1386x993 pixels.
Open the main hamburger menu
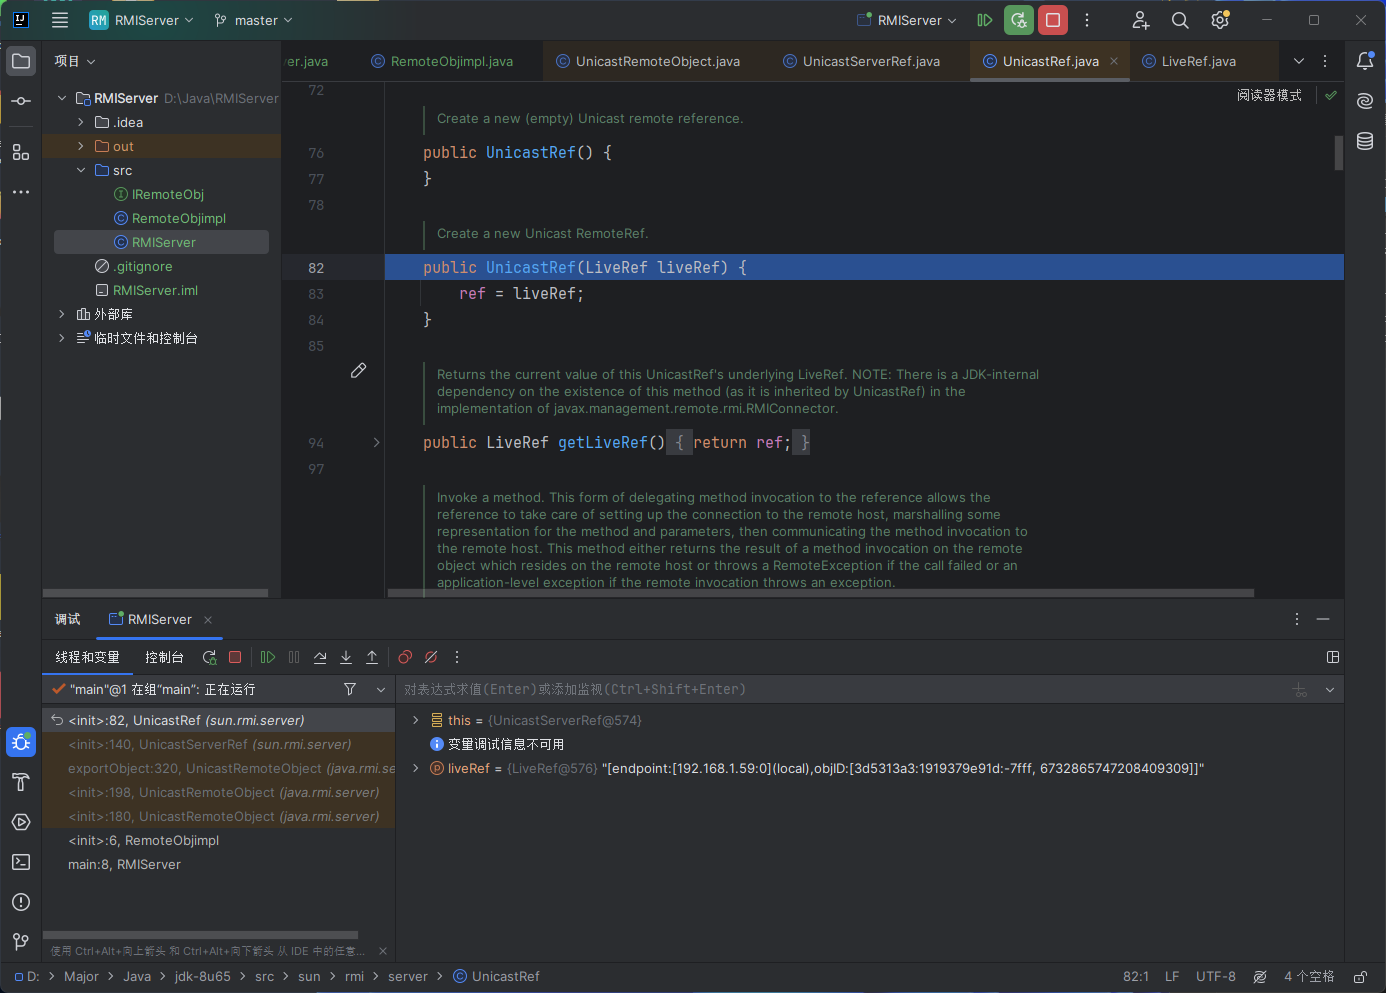point(60,20)
